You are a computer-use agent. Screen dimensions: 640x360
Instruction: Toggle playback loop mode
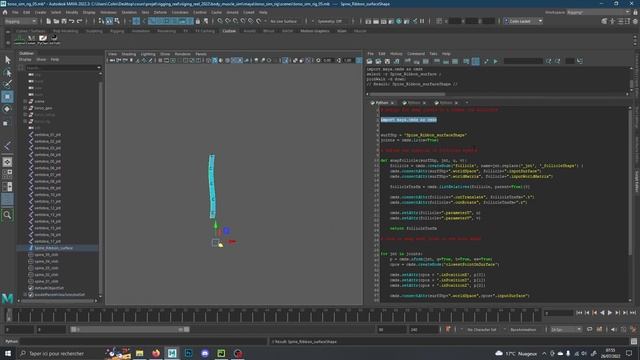pos(589,329)
